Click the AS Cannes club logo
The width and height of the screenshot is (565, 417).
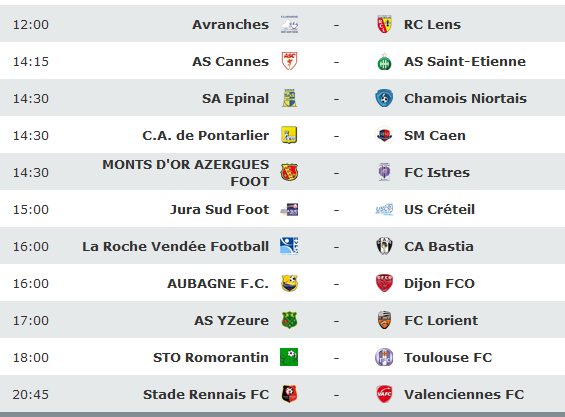click(x=289, y=61)
